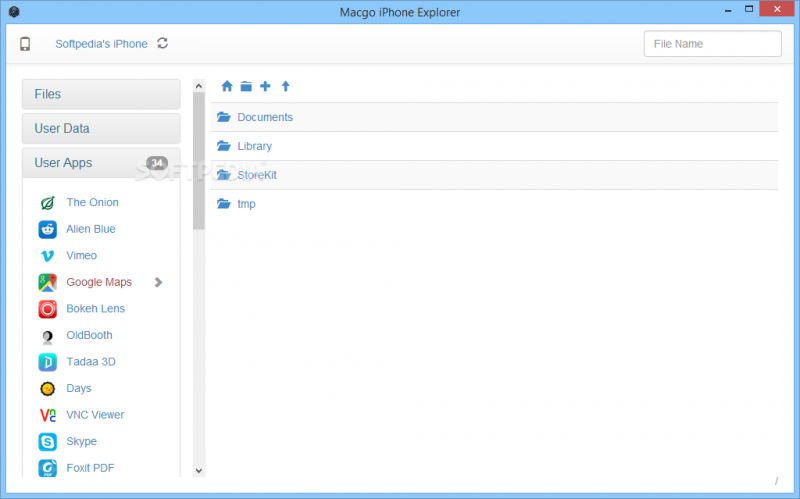Image resolution: width=800 pixels, height=499 pixels.
Task: Click the up arrow upload icon
Action: click(285, 87)
